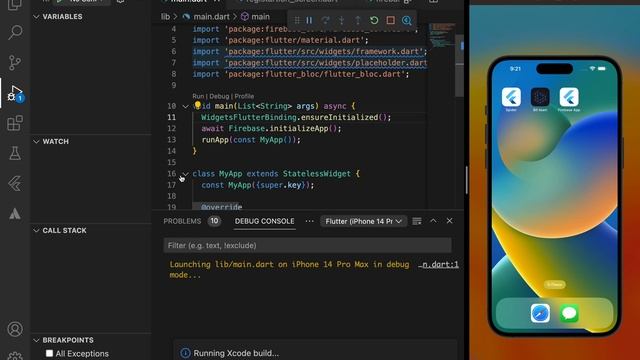The height and width of the screenshot is (360, 640).
Task: Focus the debug console filter field
Action: click(307, 245)
